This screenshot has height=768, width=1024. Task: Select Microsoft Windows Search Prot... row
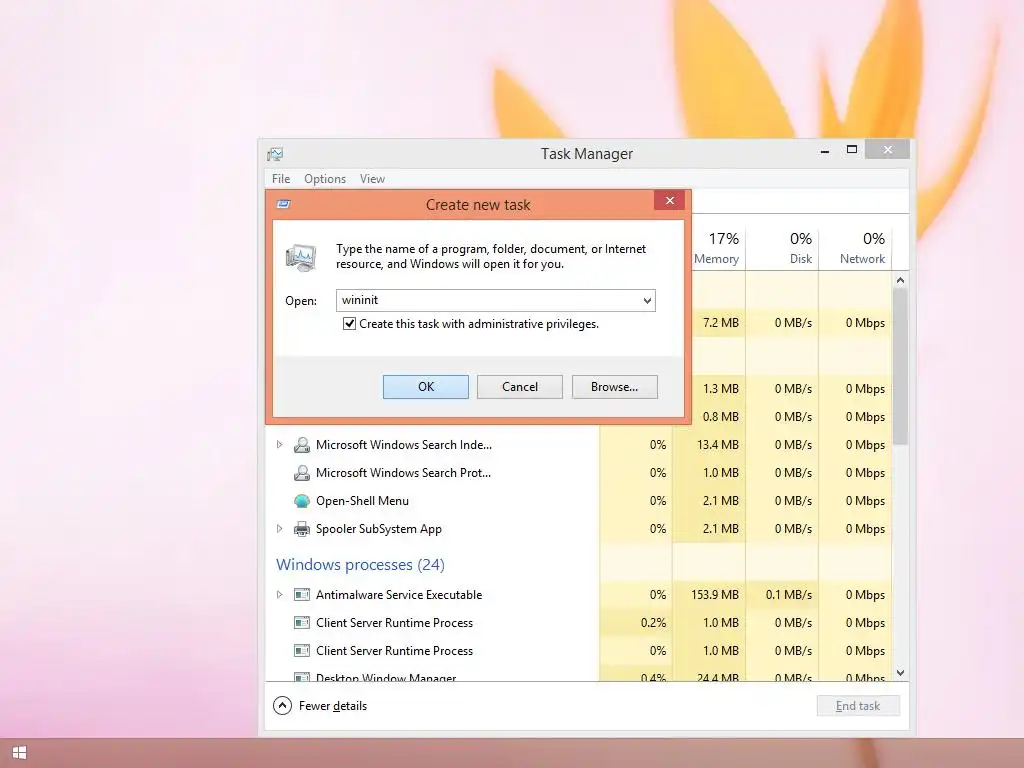click(578, 473)
